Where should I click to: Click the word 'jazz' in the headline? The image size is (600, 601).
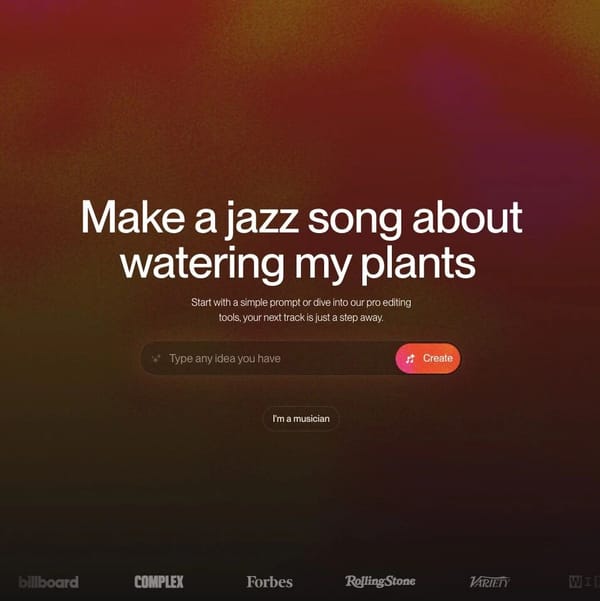point(262,219)
